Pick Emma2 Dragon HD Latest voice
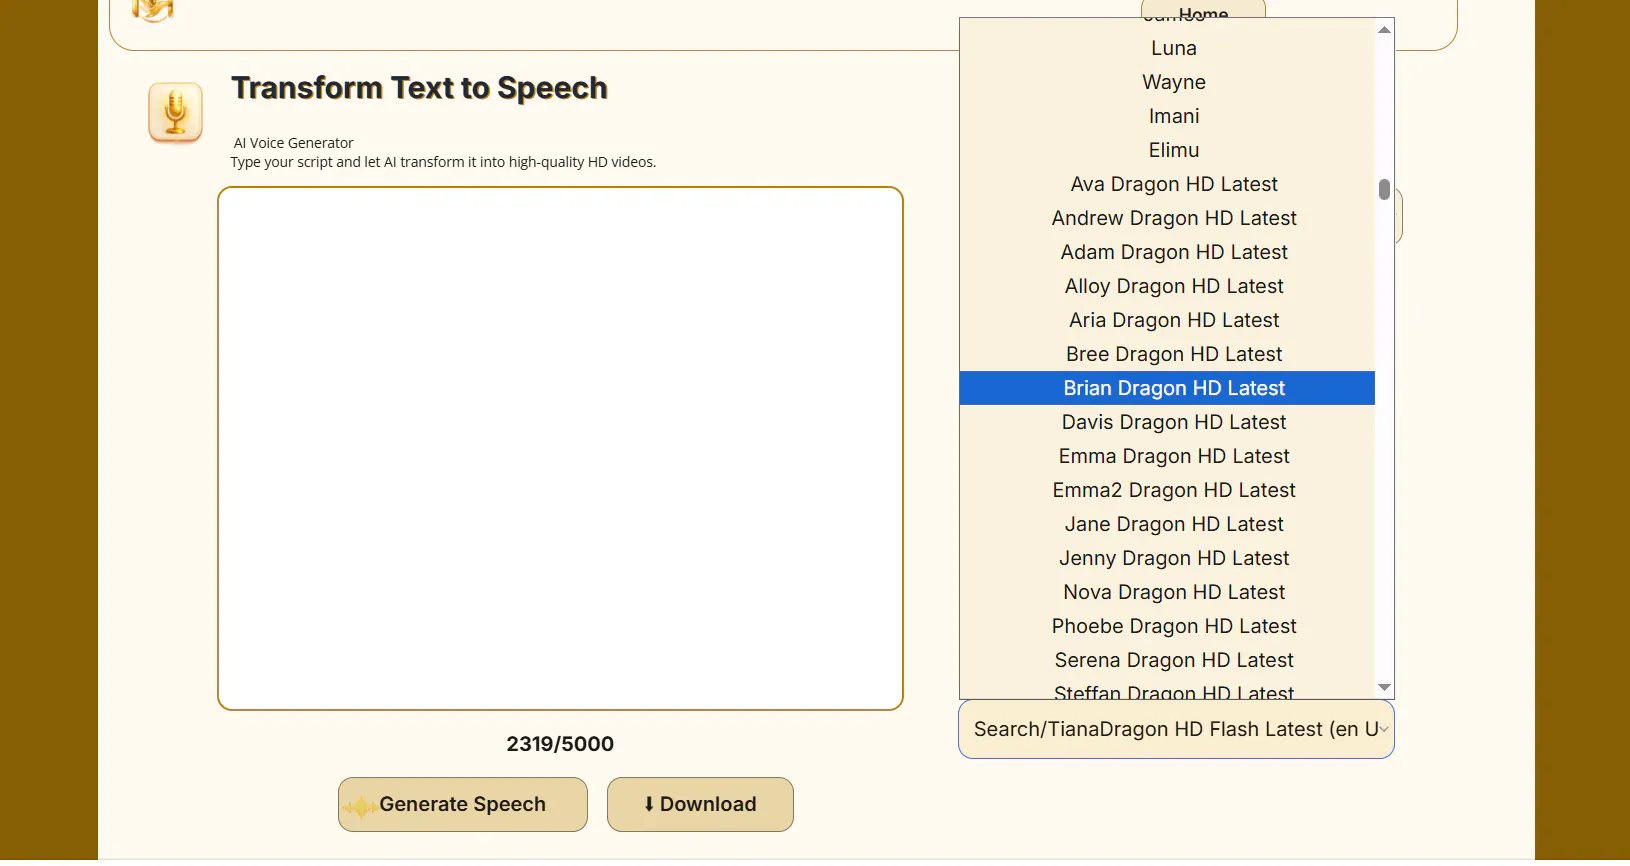 (x=1167, y=490)
